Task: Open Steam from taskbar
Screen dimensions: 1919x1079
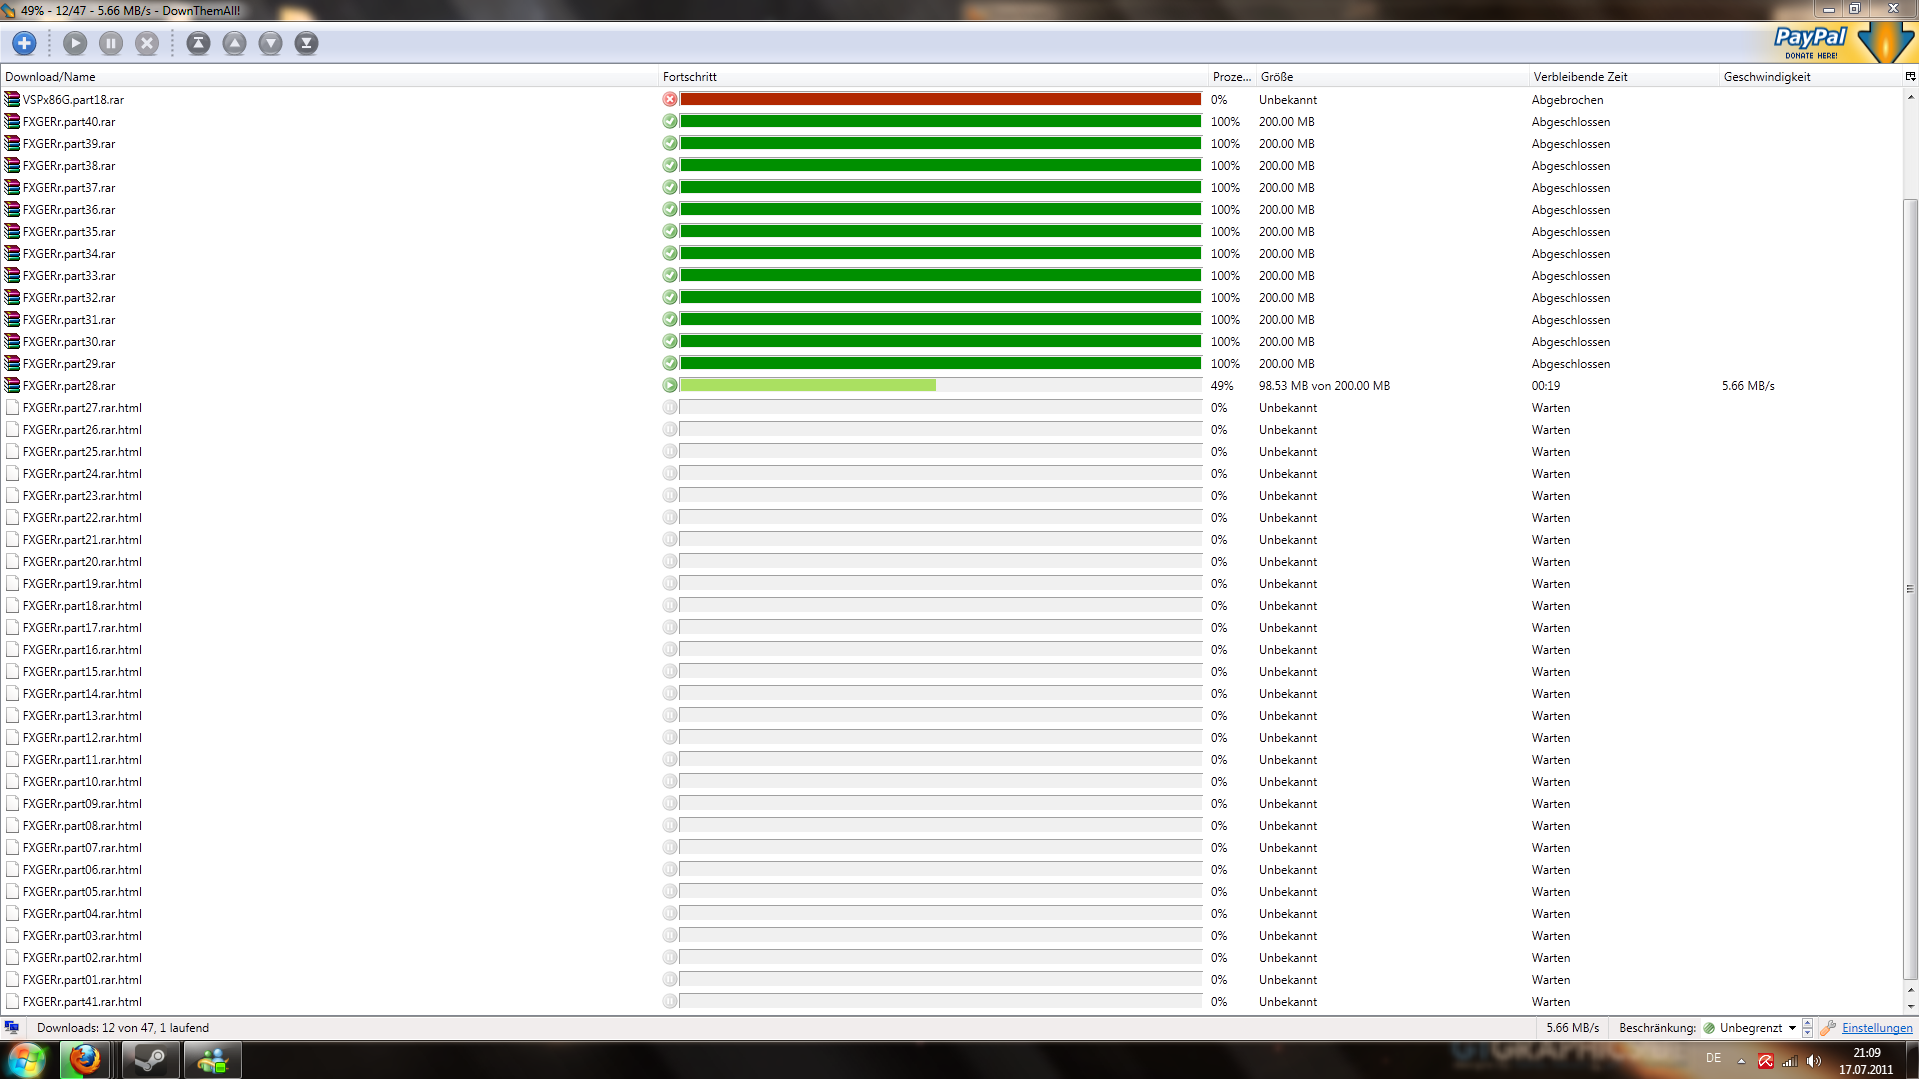Action: click(x=150, y=1060)
